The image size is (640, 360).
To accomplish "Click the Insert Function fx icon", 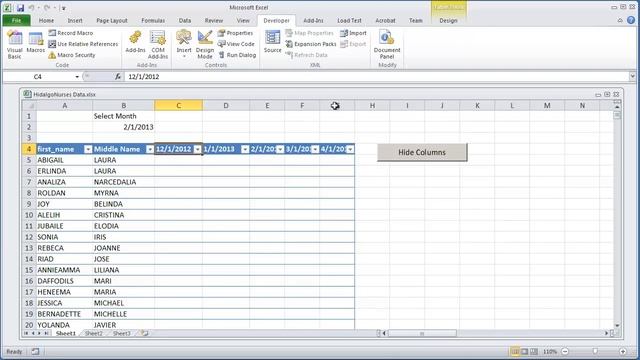I will tap(118, 76).
